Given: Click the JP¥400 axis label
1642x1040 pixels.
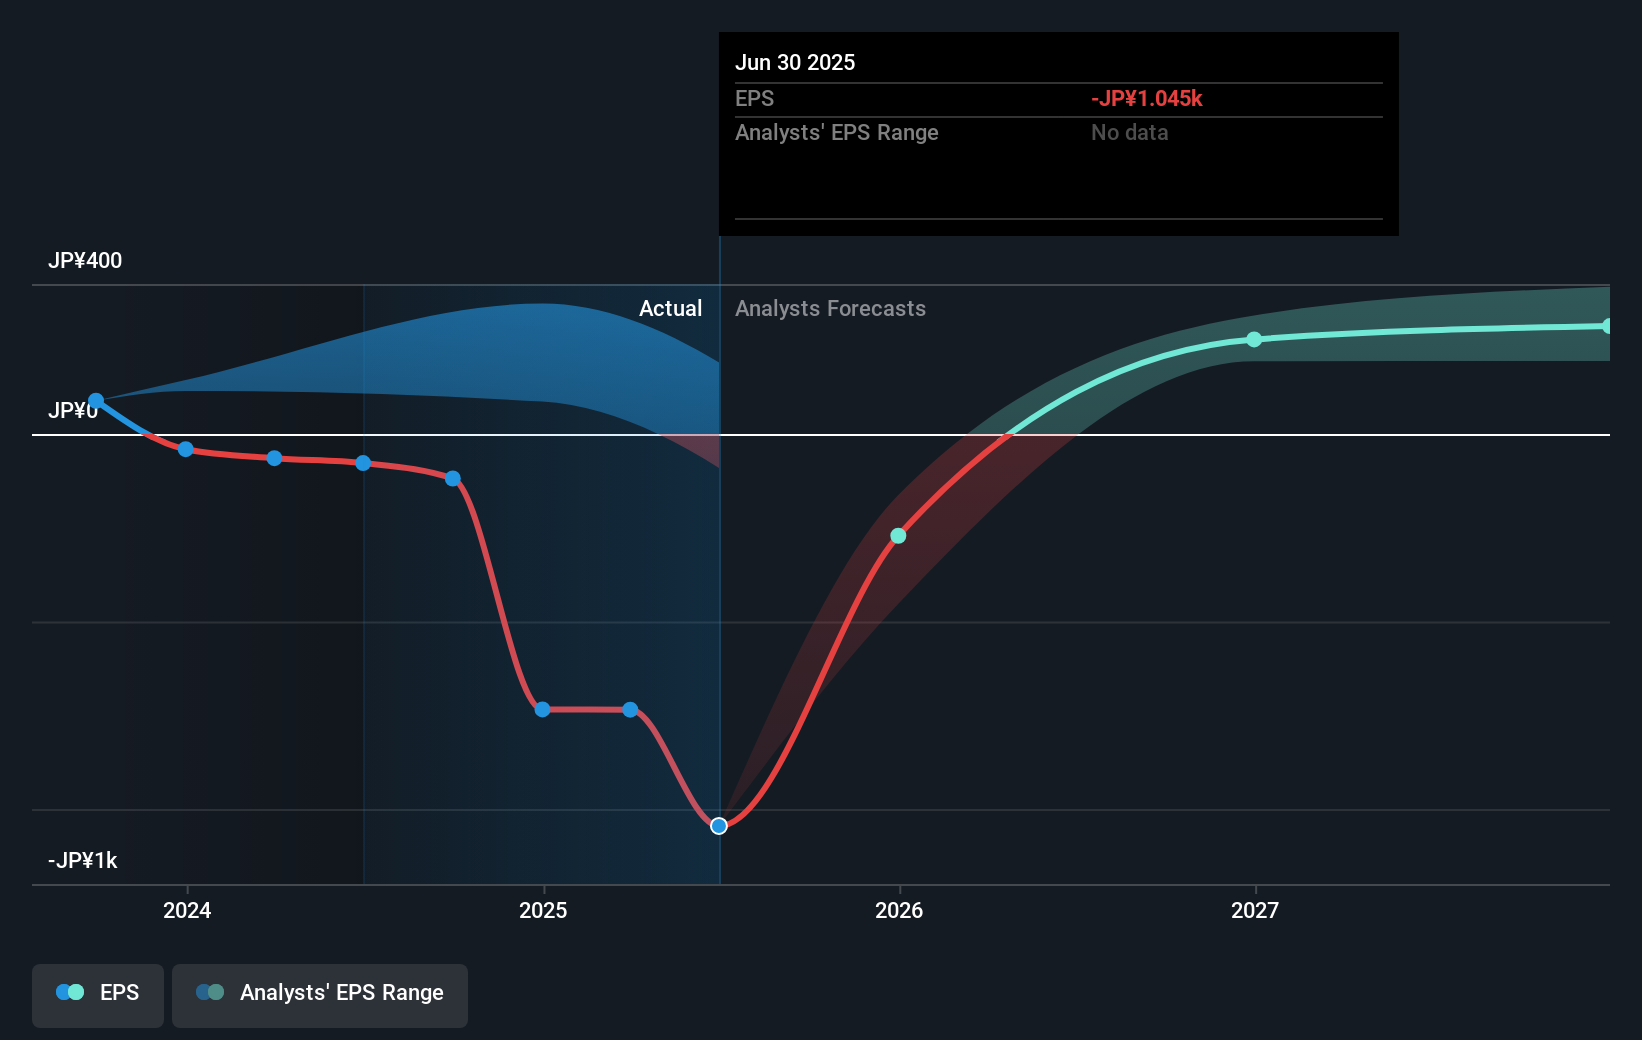Looking at the screenshot, I should (x=85, y=260).
